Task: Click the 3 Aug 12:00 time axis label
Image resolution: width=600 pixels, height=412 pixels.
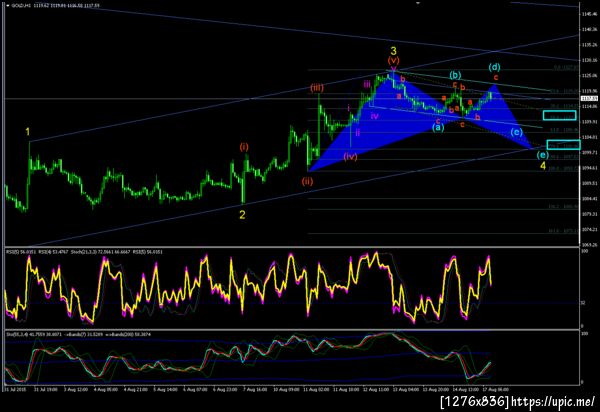Action: (x=76, y=389)
